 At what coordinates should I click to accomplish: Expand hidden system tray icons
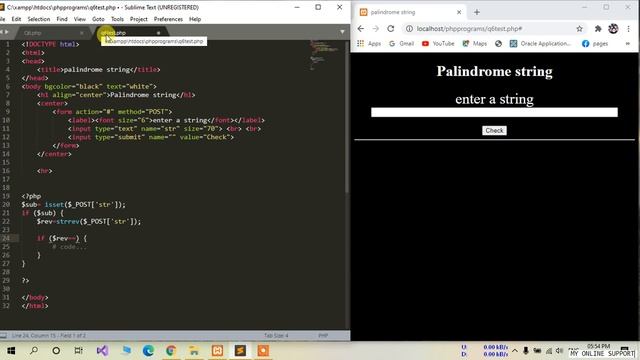pos(515,351)
